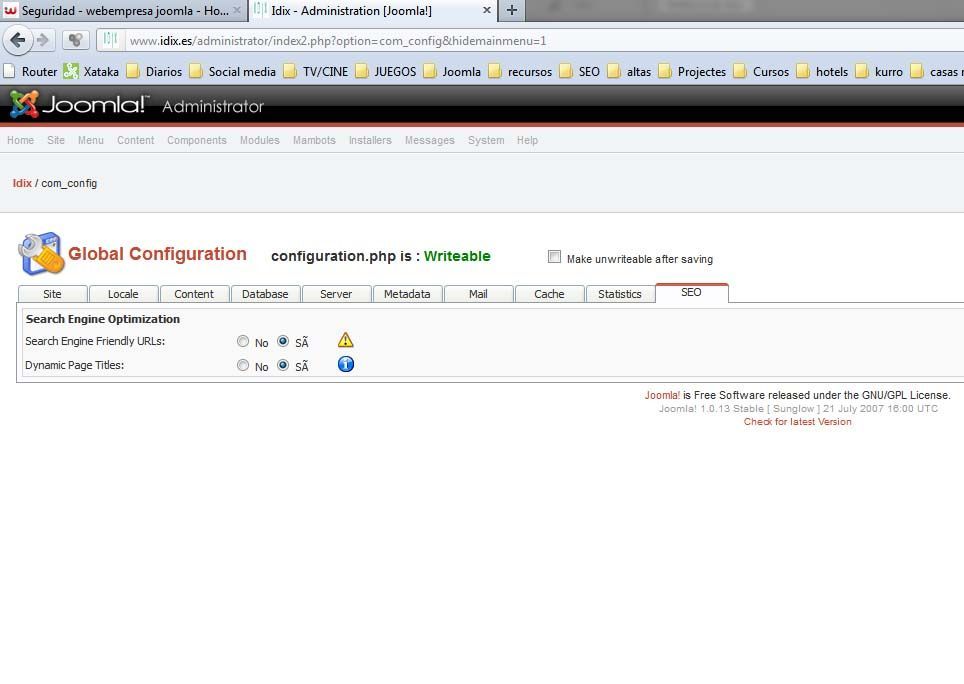Click the Joomla! link in footer
Viewport: 964px width, 684px height.
pos(662,395)
